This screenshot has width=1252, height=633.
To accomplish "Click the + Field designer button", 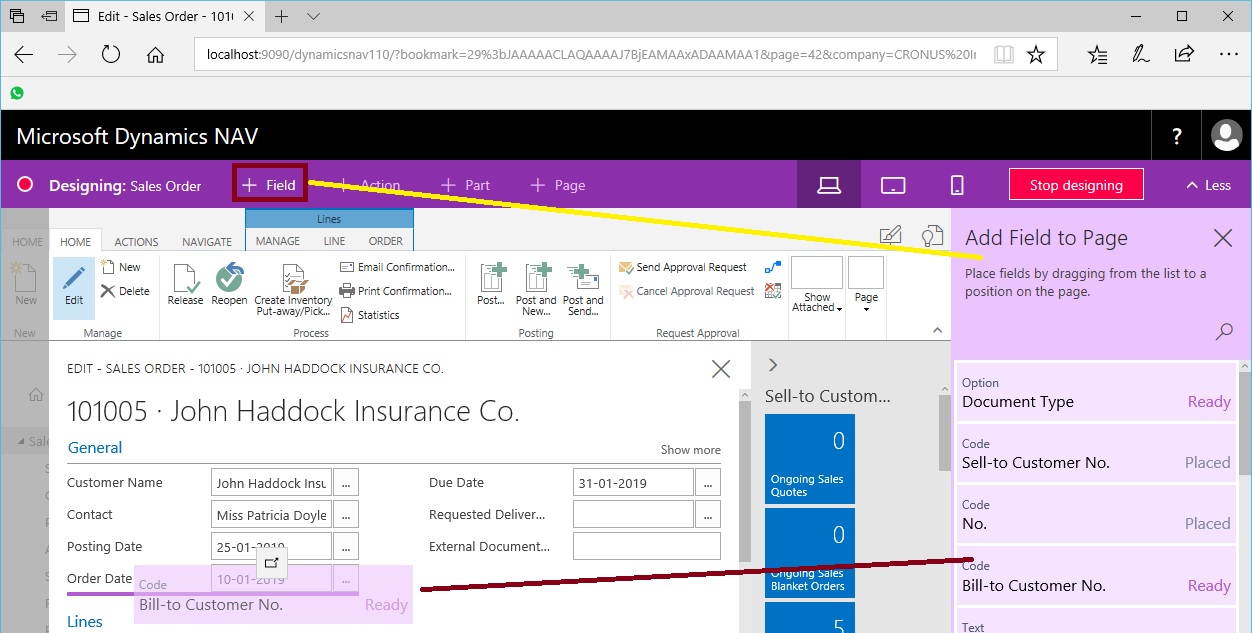I will click(x=269, y=185).
